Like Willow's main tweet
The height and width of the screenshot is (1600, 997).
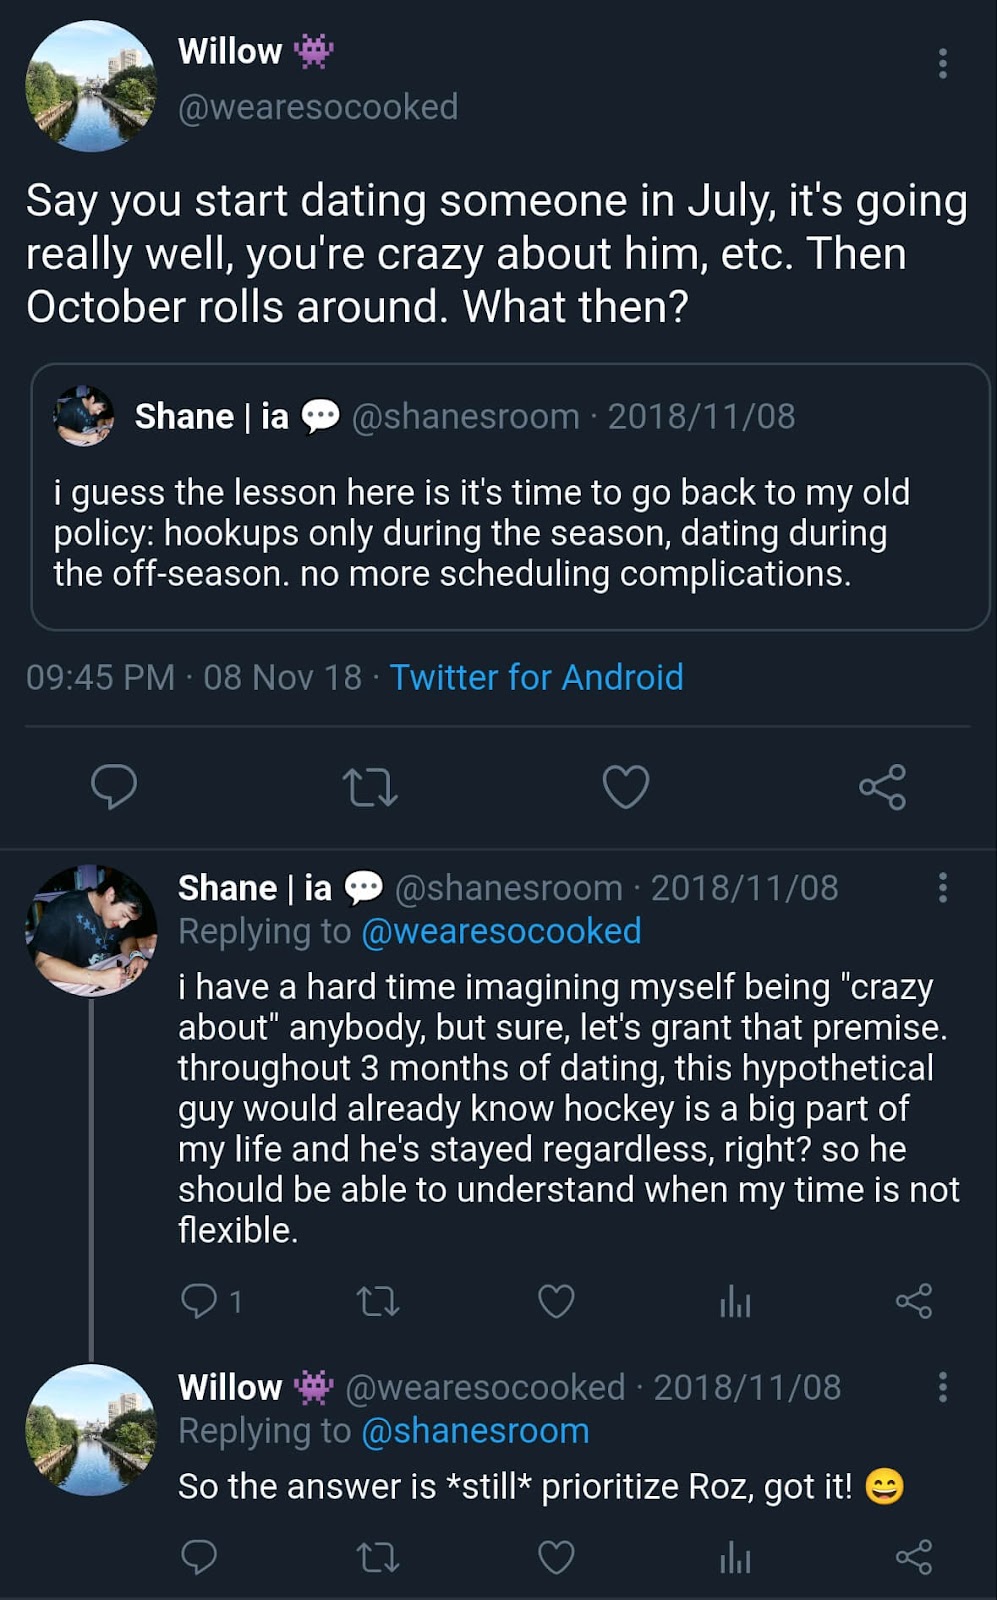(626, 787)
